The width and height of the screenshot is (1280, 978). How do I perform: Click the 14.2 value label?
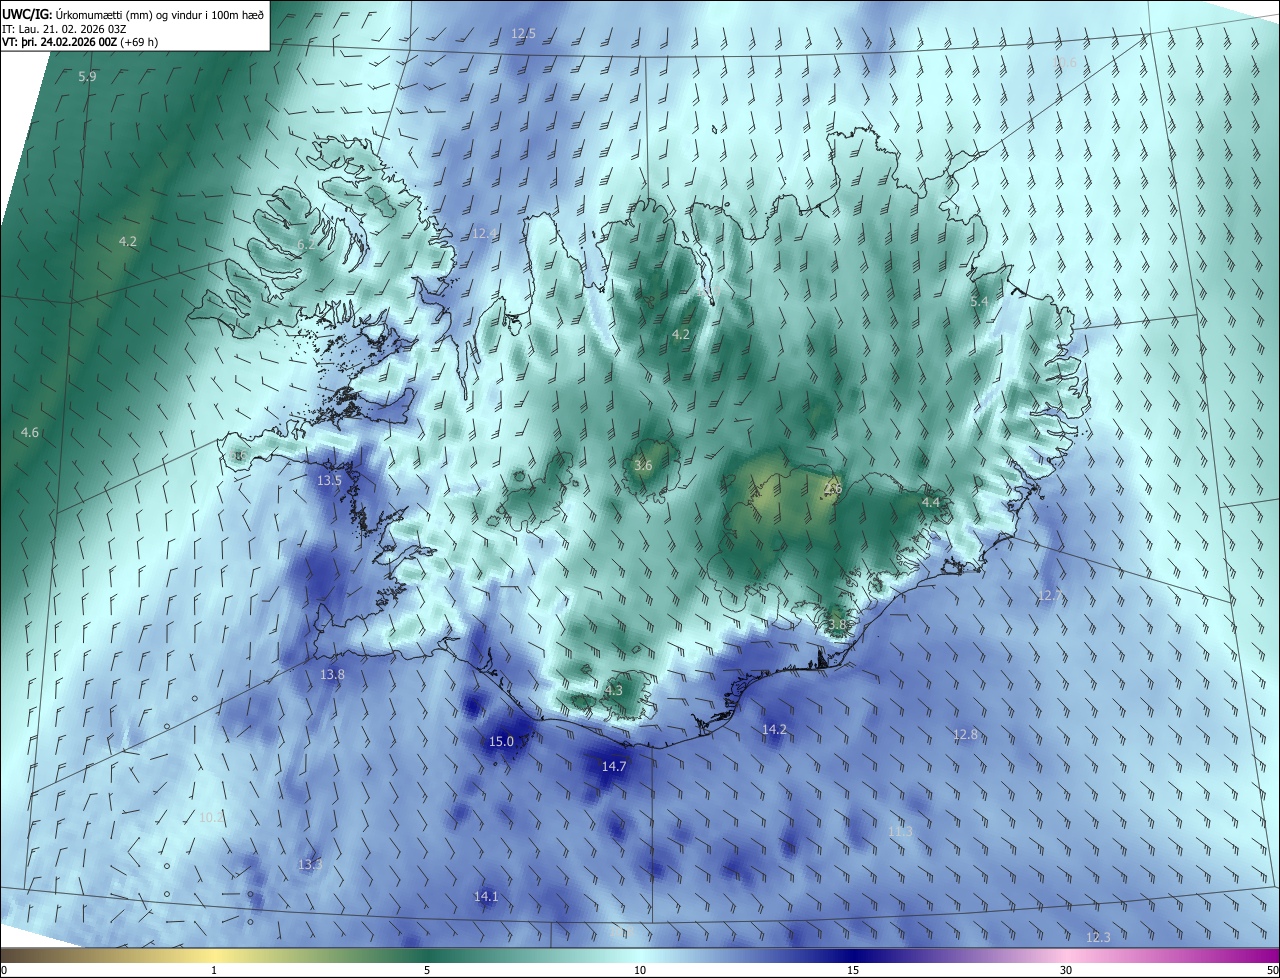(774, 730)
